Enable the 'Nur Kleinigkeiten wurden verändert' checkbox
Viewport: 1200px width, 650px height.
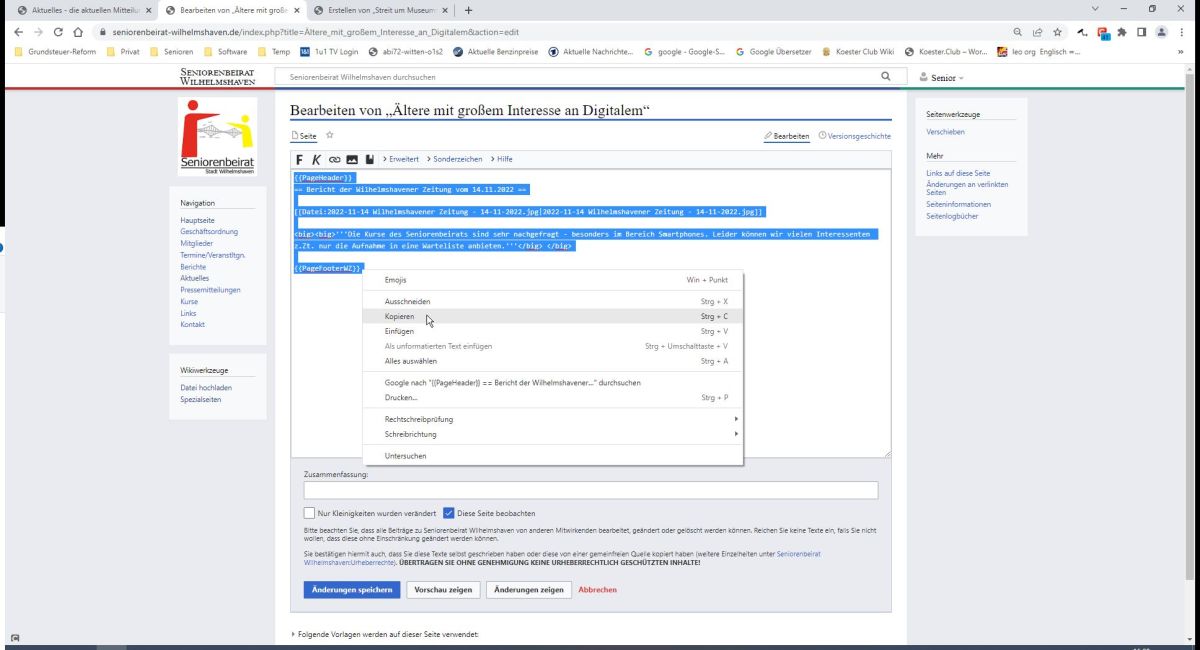click(x=309, y=513)
